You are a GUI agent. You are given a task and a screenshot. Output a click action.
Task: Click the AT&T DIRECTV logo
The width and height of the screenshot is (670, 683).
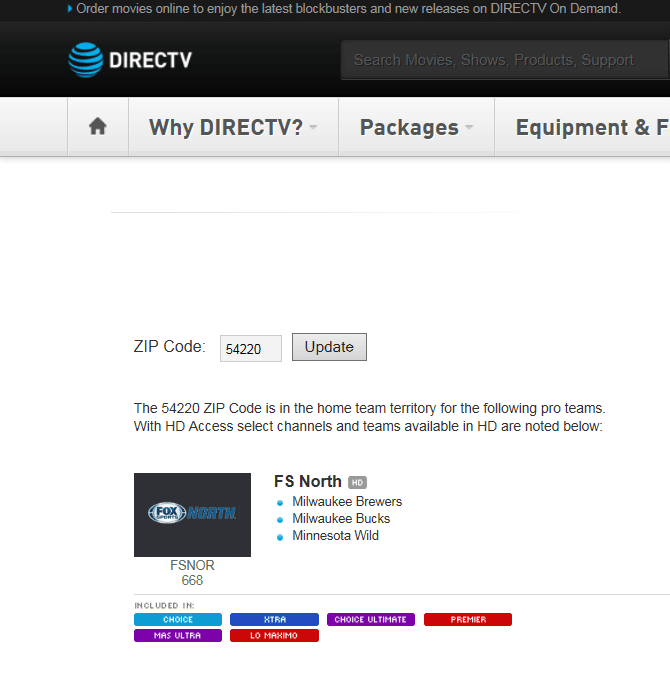(130, 60)
